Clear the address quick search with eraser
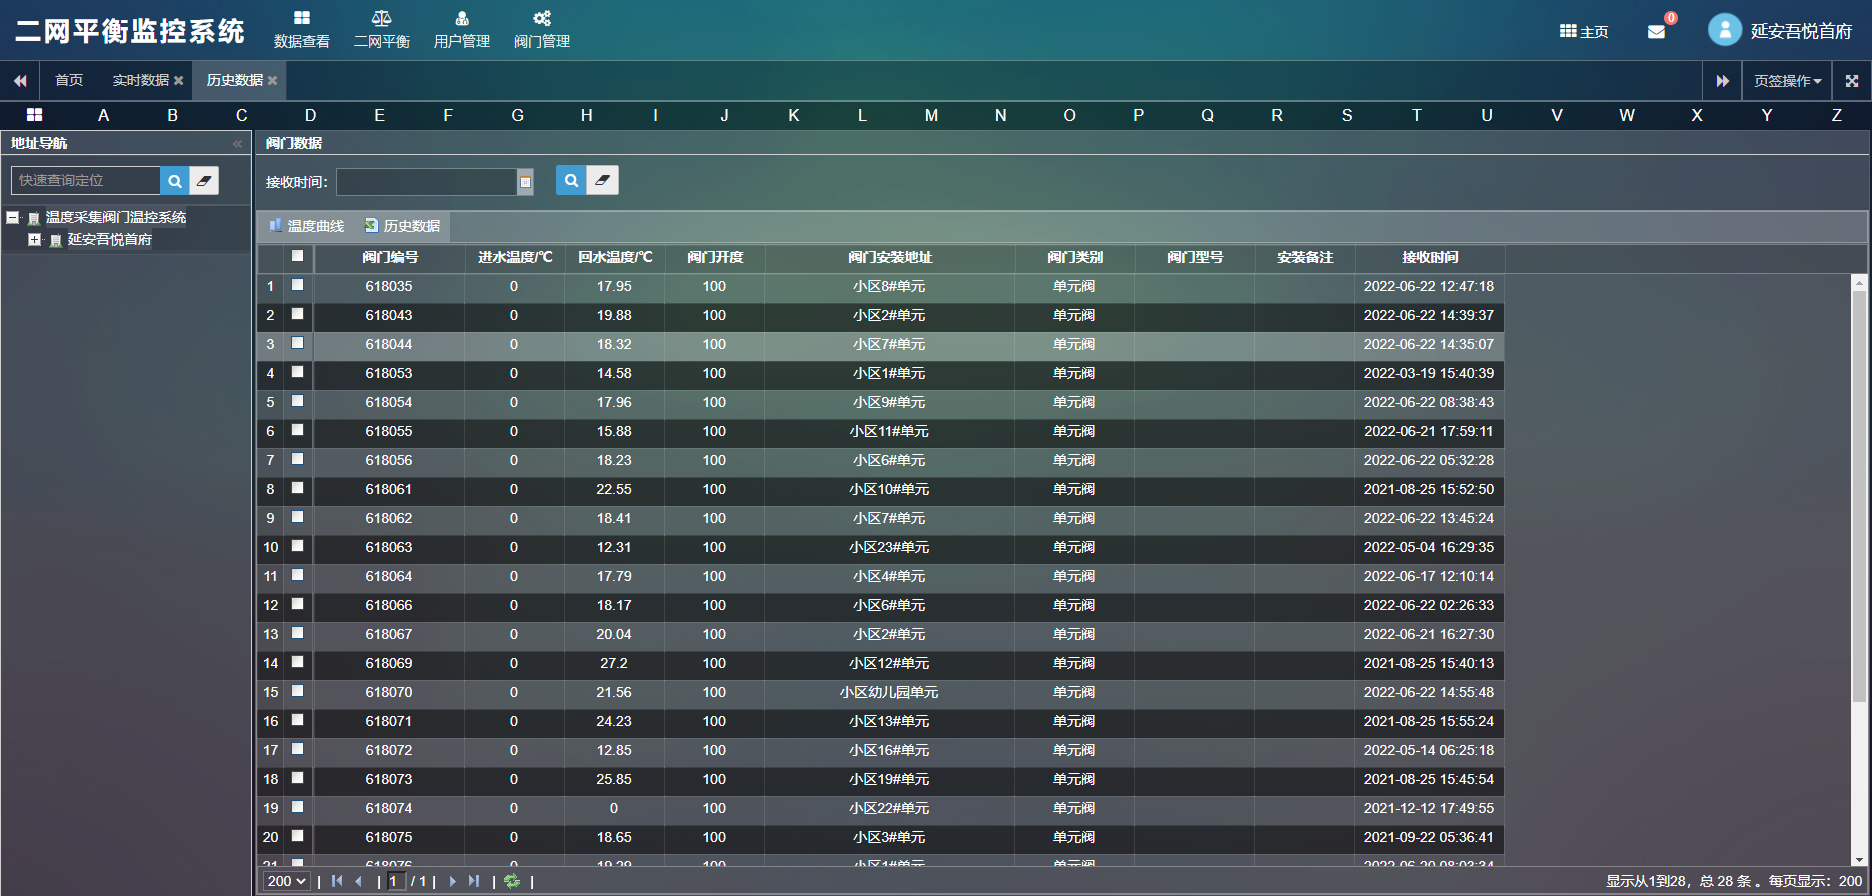1872x896 pixels. click(x=204, y=181)
